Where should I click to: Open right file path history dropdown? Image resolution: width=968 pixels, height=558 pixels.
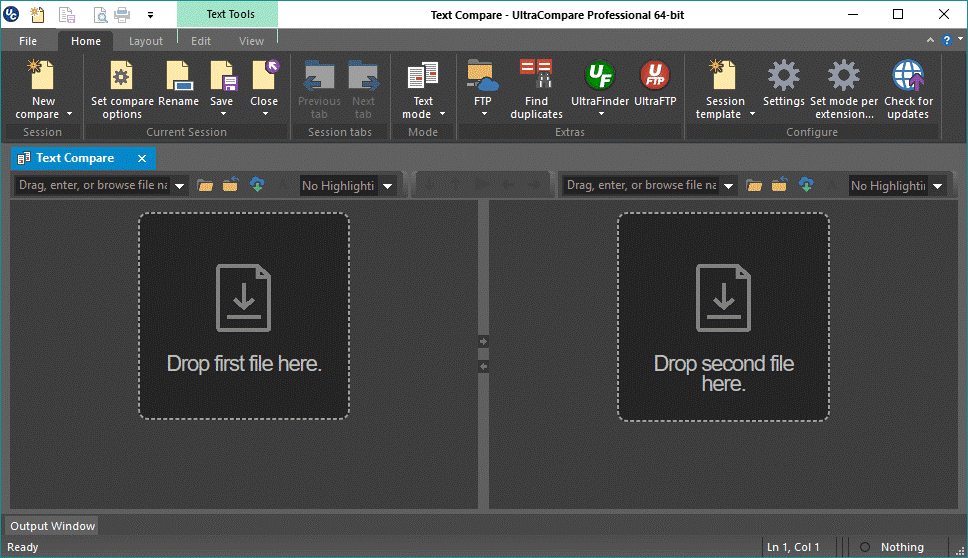click(x=728, y=186)
